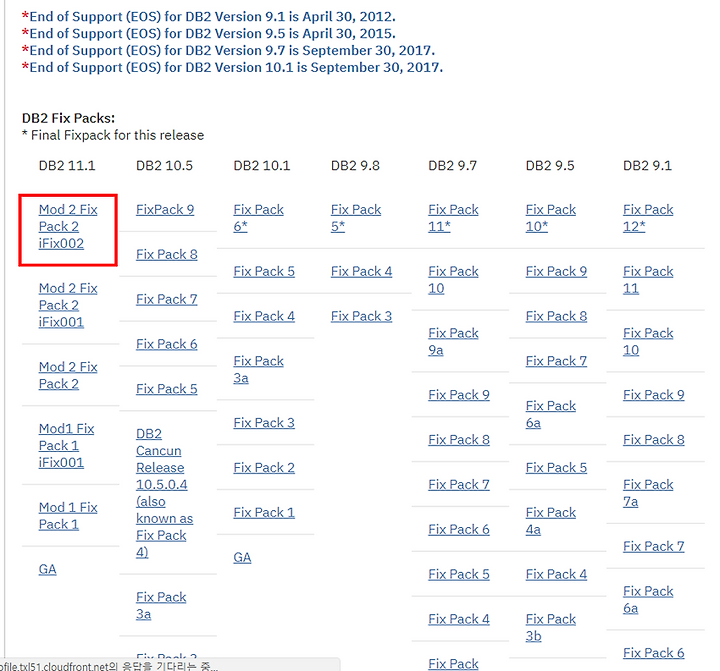Open DB2 9.1 Fix Pack 8 link
This screenshot has height=671, width=720.
click(653, 440)
